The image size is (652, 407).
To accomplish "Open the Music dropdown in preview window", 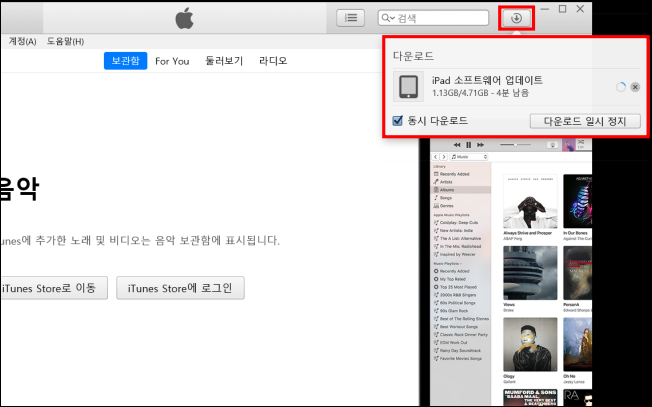I will pyautogui.click(x=469, y=157).
